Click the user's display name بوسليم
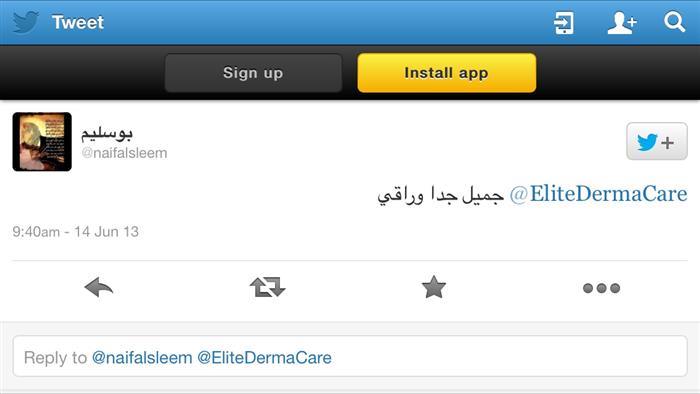 pyautogui.click(x=107, y=133)
